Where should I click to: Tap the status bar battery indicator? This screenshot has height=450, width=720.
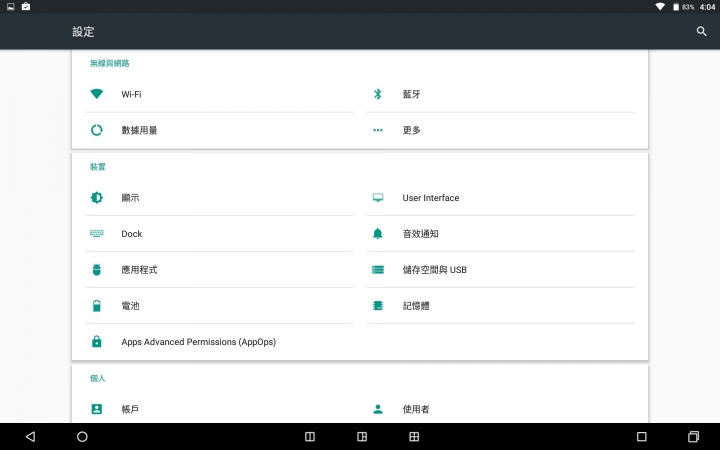pos(676,7)
